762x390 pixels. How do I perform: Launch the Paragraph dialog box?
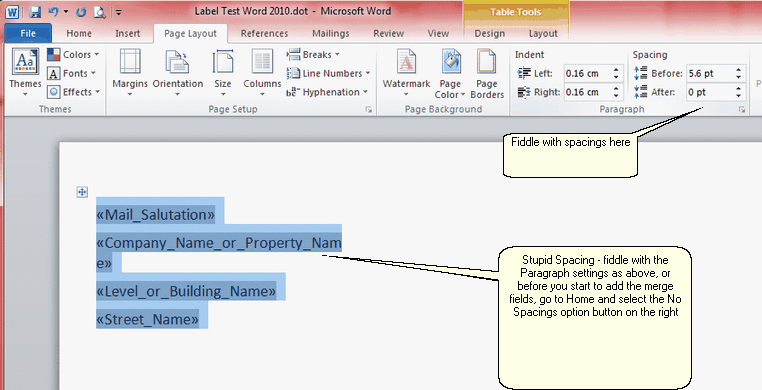point(742,110)
